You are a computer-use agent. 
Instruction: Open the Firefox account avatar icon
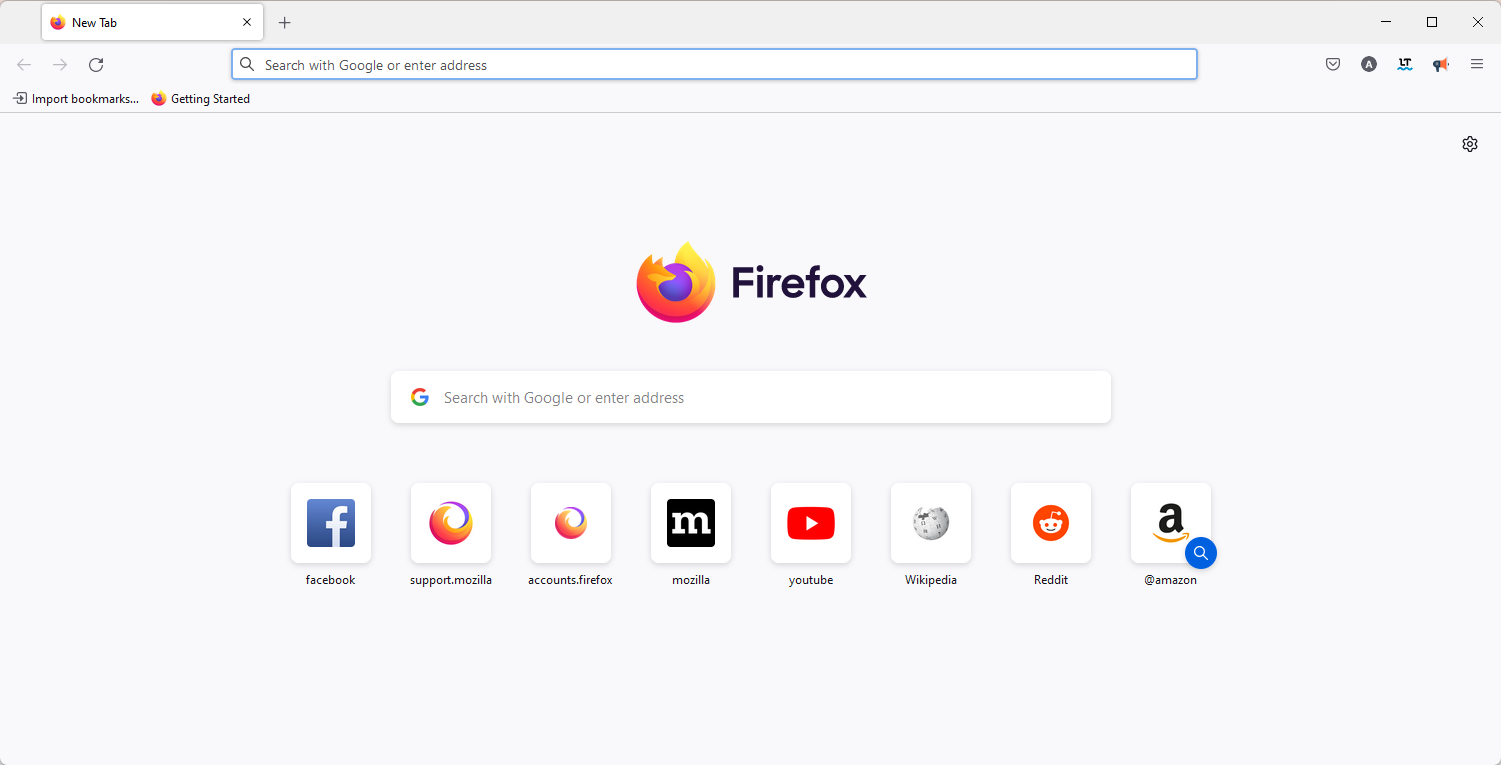click(x=1369, y=65)
